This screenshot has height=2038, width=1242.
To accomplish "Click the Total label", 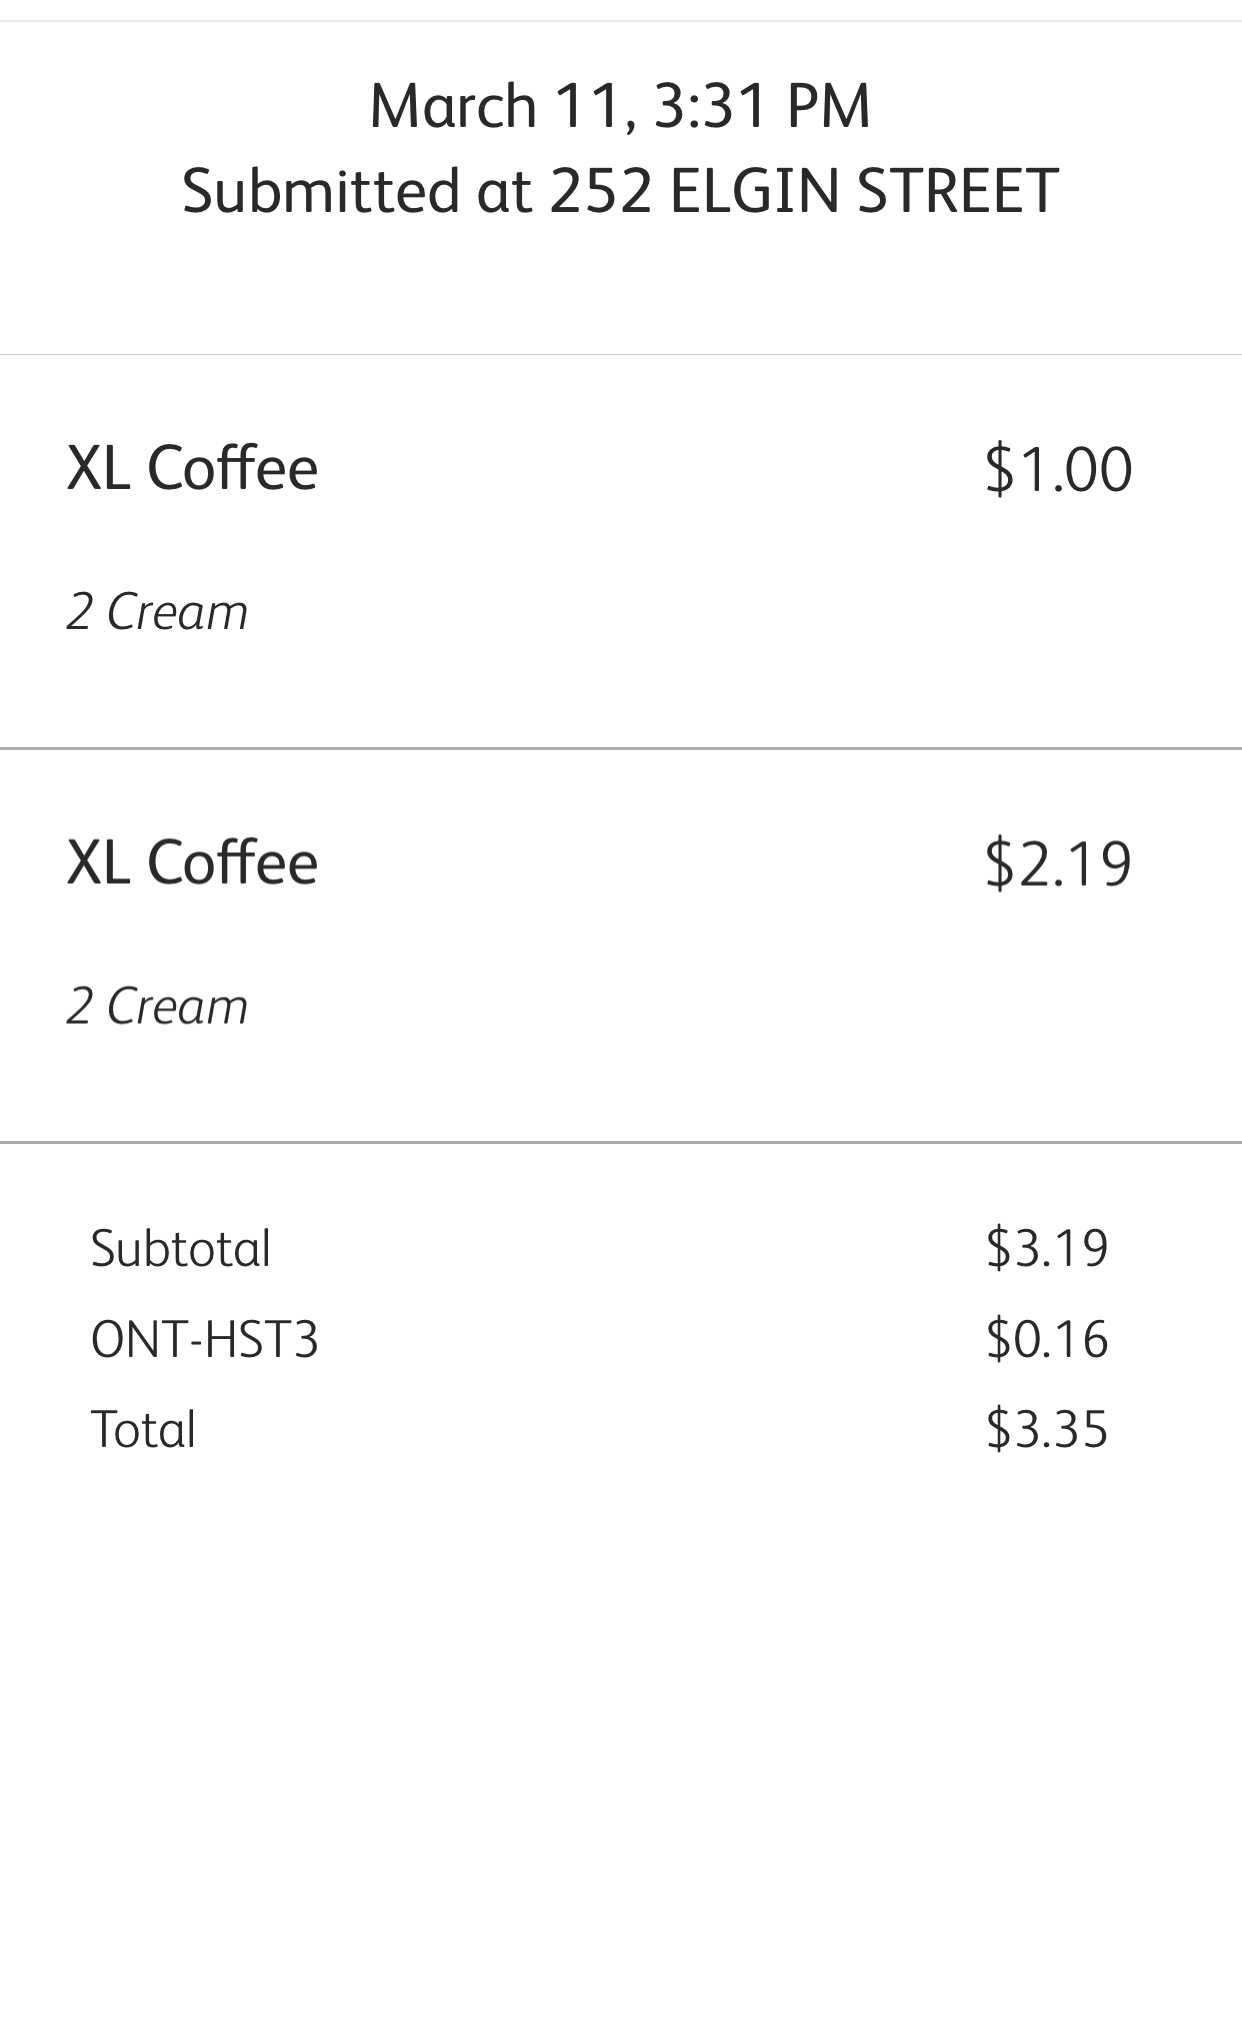I will (143, 1429).
